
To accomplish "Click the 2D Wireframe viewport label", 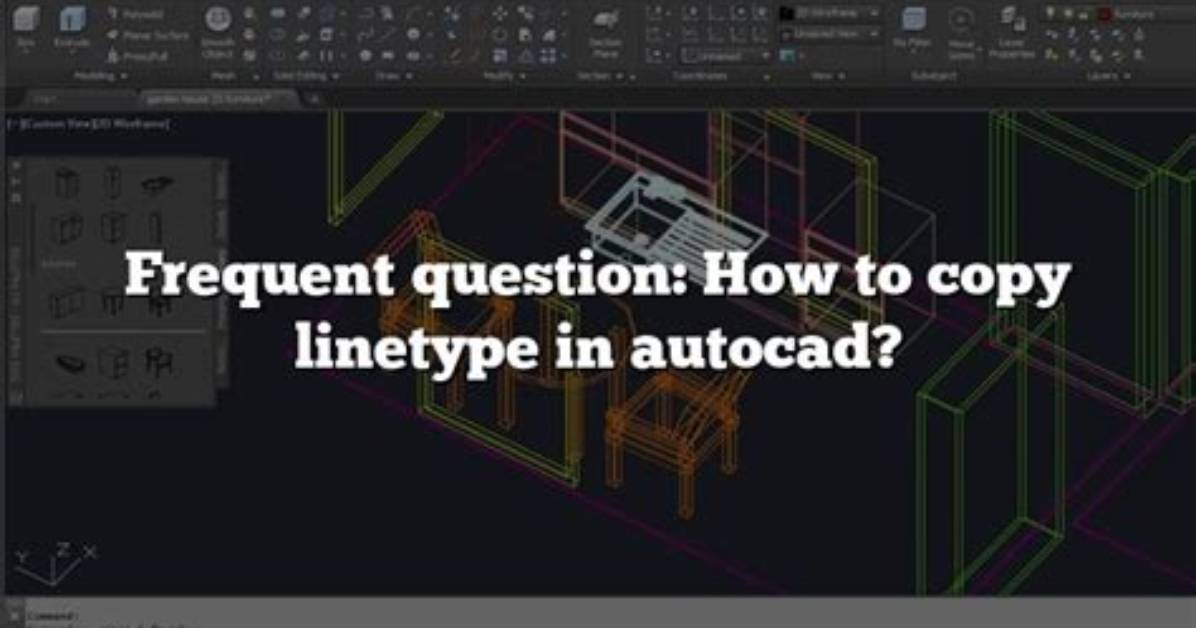I will 131,124.
